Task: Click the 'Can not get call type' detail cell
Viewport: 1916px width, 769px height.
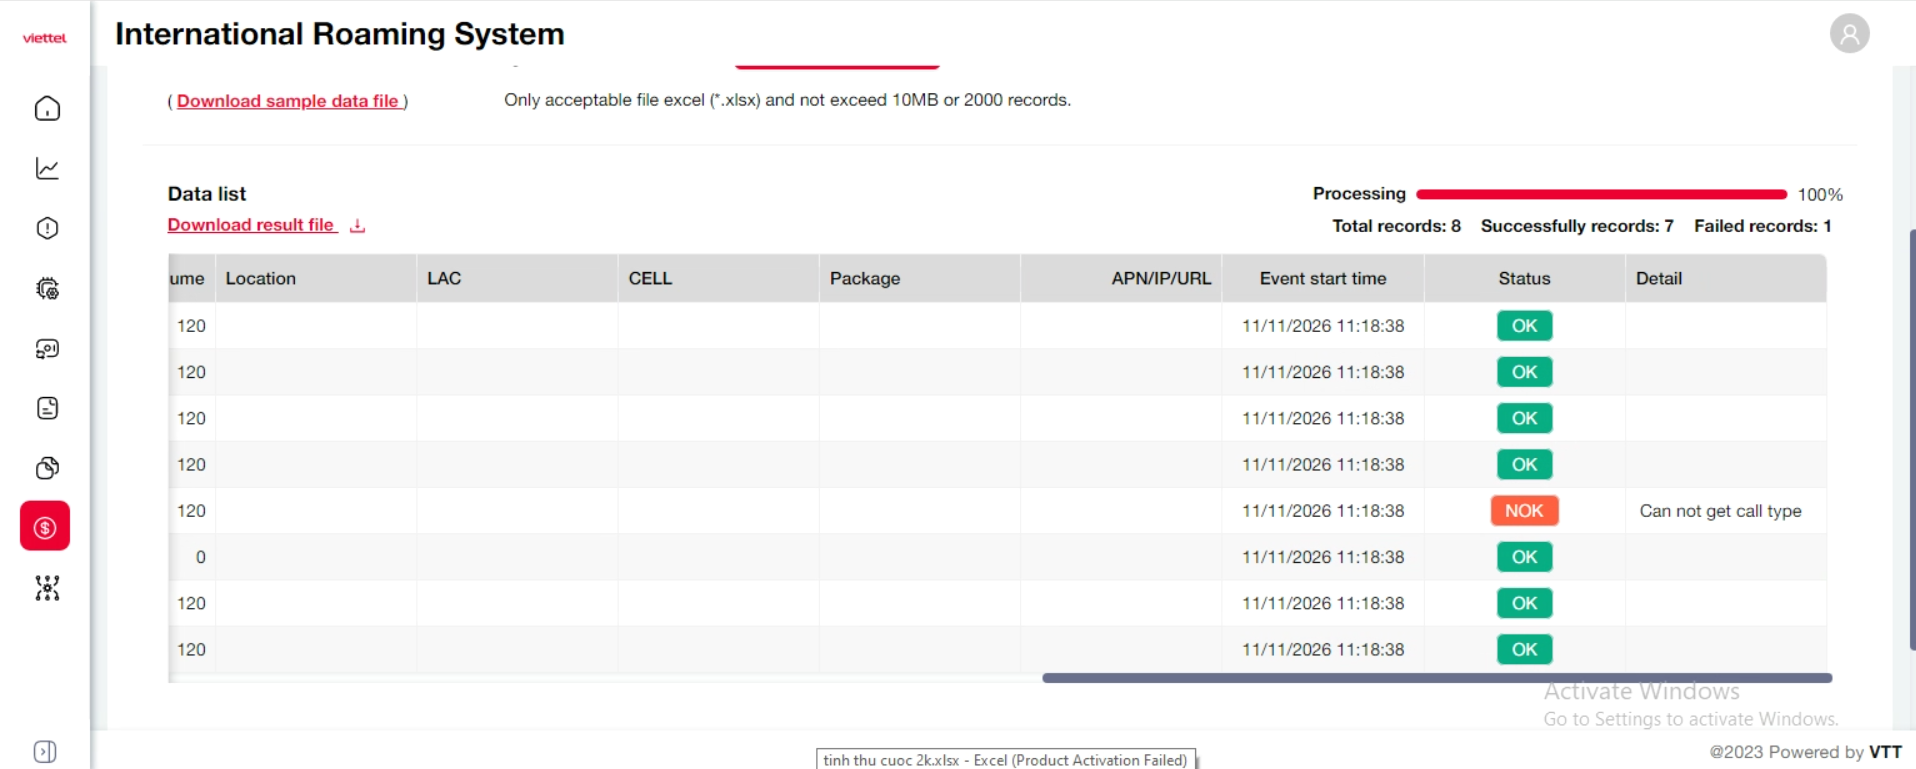Action: pos(1720,511)
